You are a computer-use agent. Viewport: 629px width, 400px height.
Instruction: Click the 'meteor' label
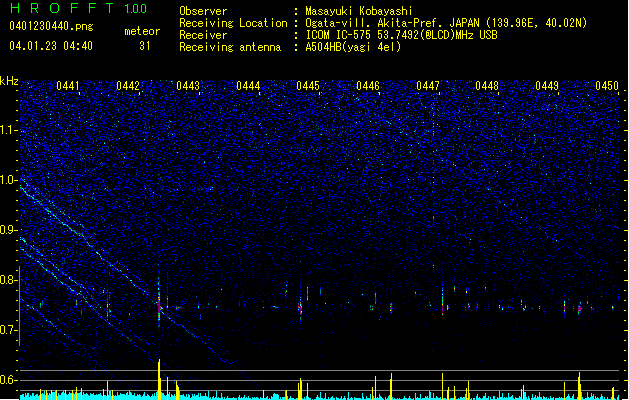[x=142, y=31]
